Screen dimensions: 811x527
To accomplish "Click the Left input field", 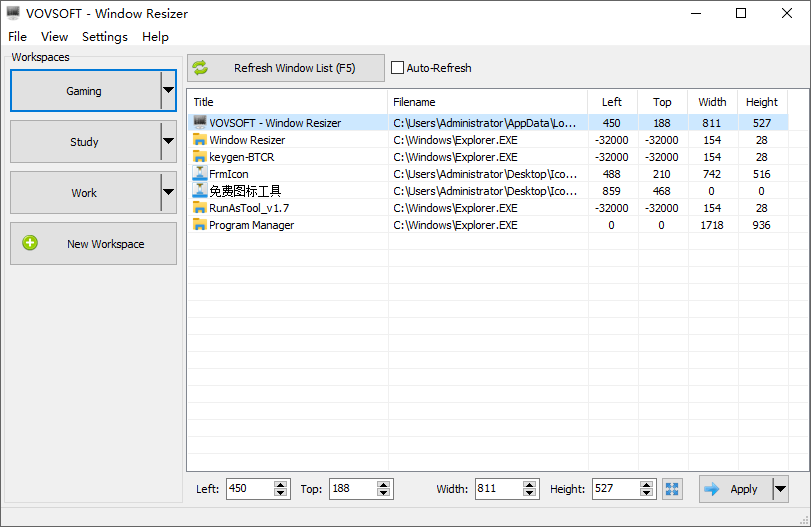I will pos(250,489).
